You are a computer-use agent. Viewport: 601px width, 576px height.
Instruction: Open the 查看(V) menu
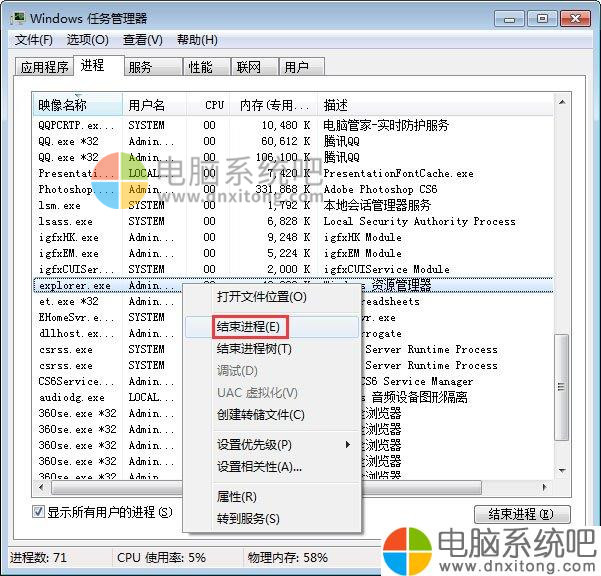click(143, 40)
